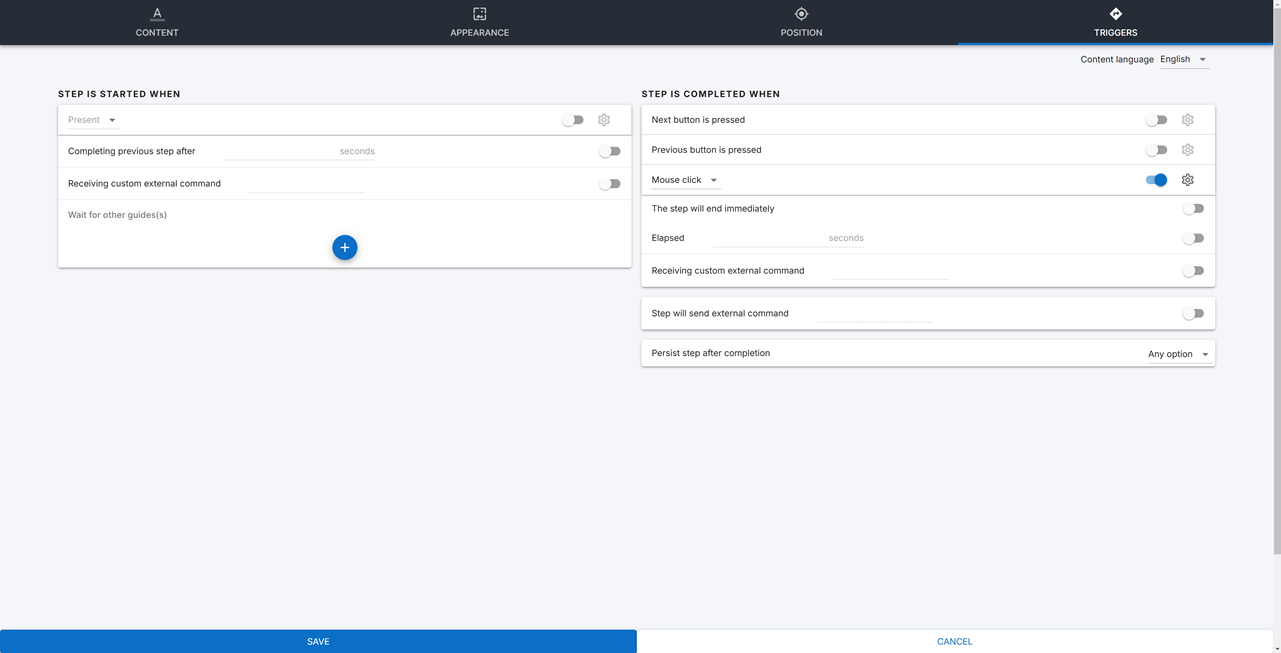
Task: Click the Triggers diamond icon
Action: point(1116,14)
